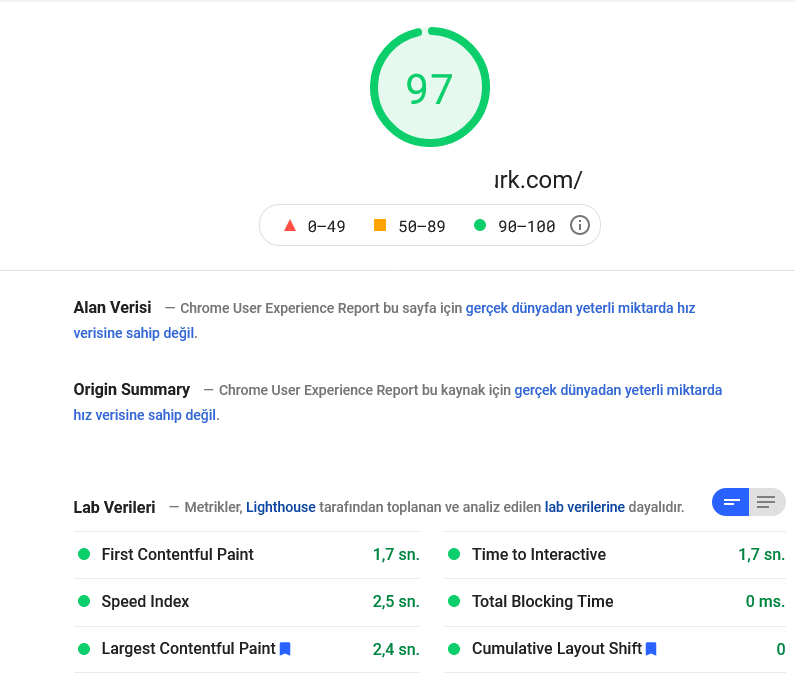Click the Largest Contentful Paint 2,4 sn. value

point(396,649)
